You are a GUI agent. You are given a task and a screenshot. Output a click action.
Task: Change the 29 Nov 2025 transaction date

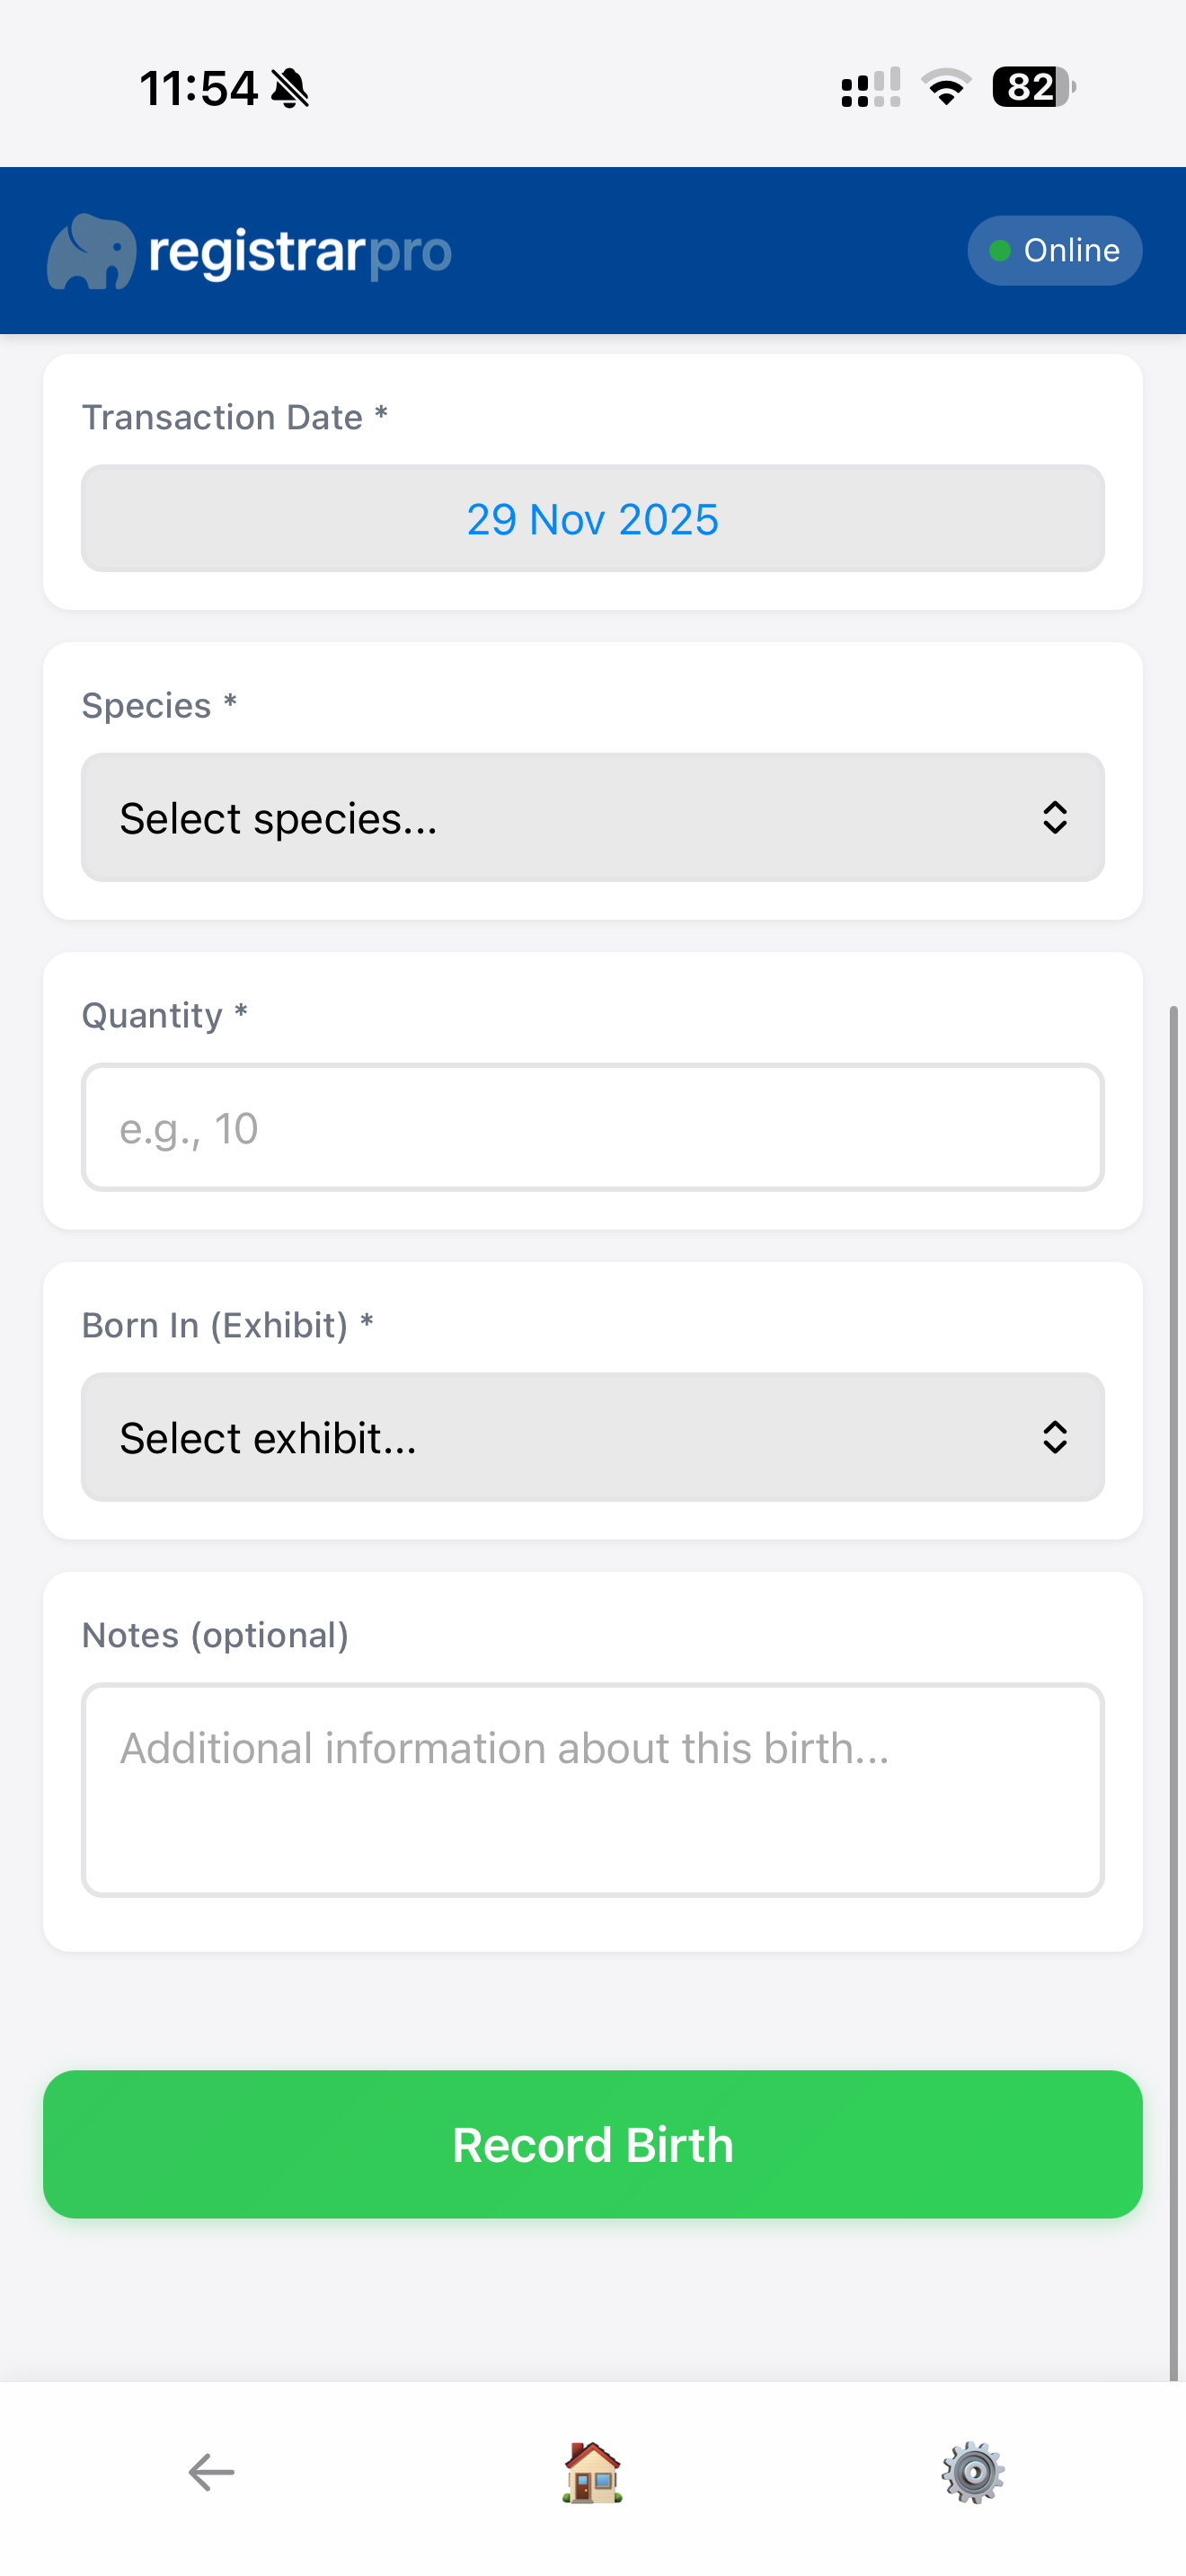pos(592,519)
